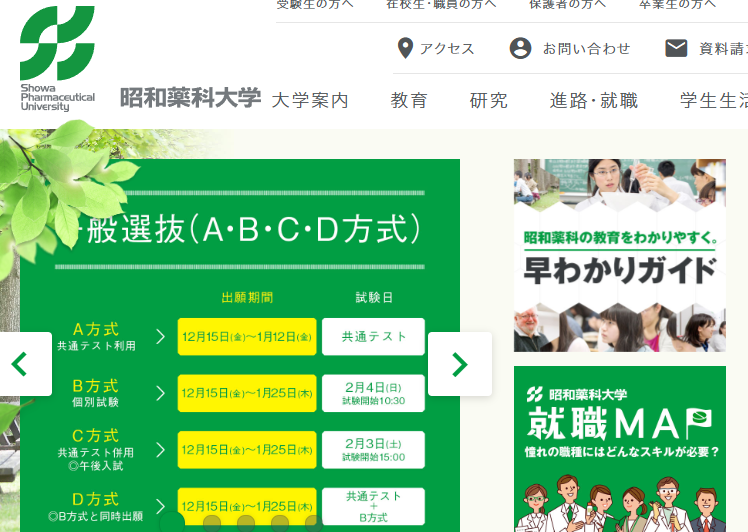The image size is (748, 532).
Task: Click D方式 B方式と同時出願 label
Action: pos(95,507)
